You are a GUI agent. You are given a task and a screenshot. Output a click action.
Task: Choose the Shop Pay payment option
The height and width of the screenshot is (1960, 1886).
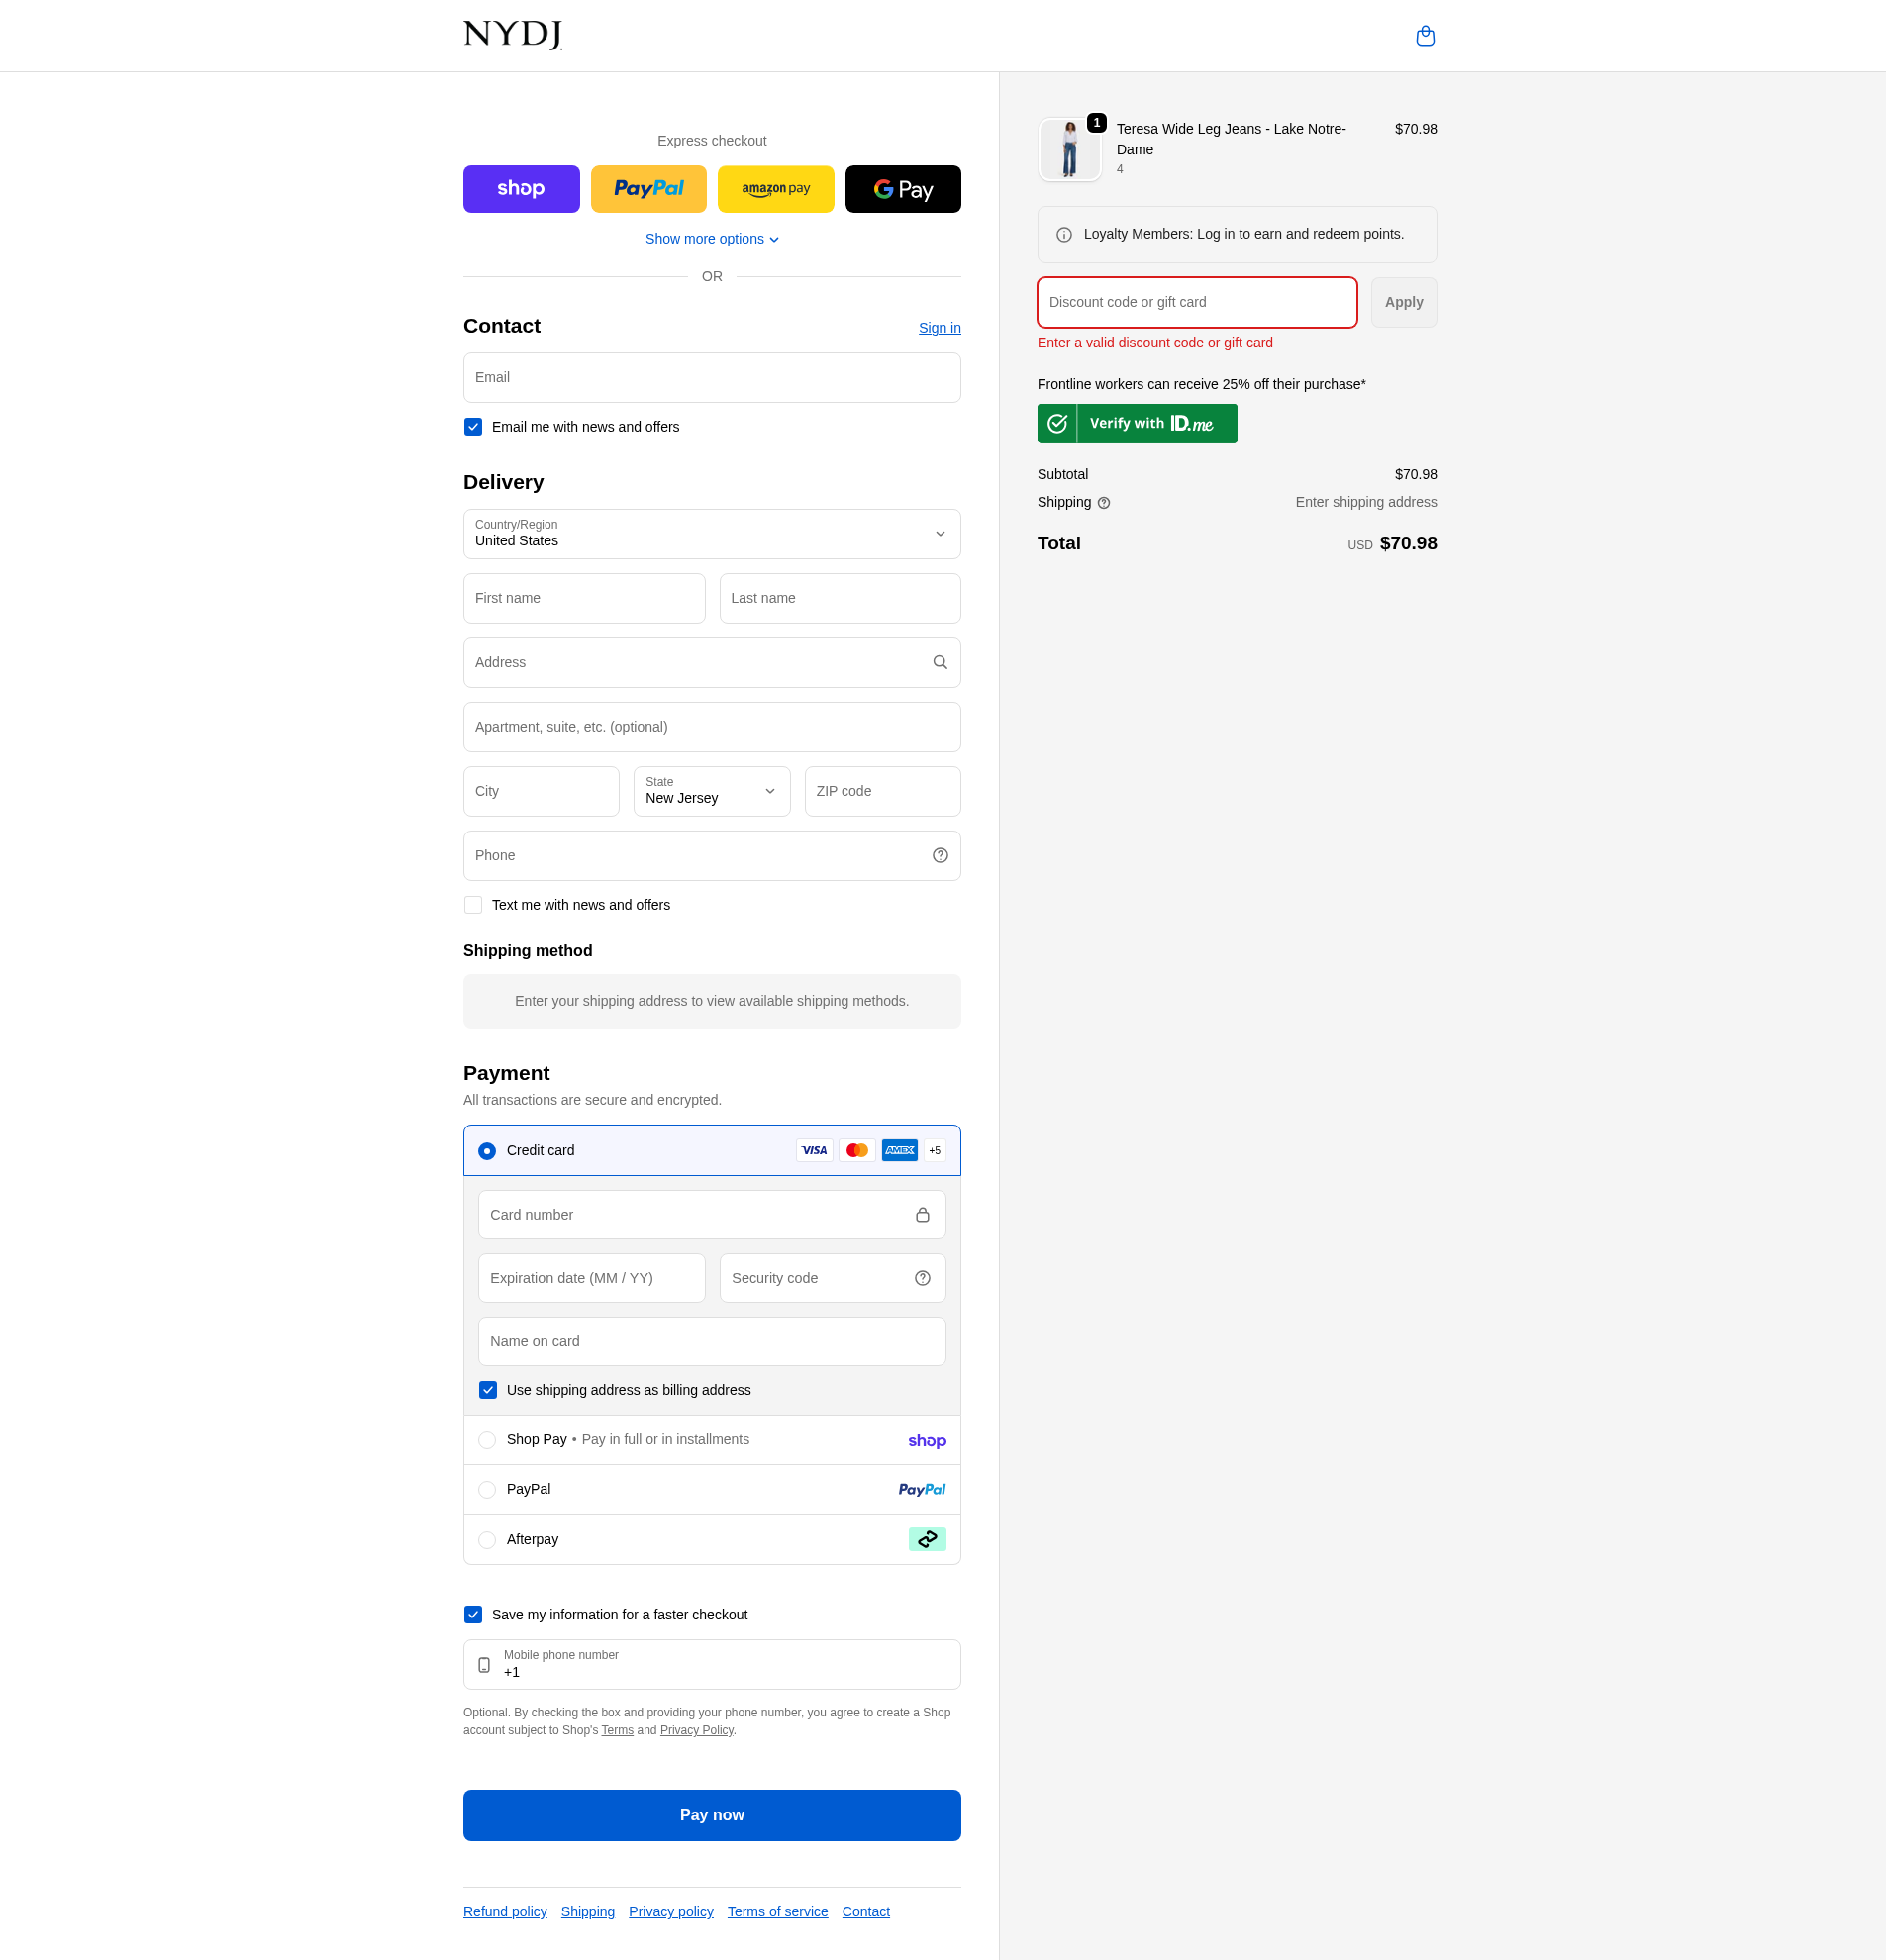click(x=487, y=1440)
